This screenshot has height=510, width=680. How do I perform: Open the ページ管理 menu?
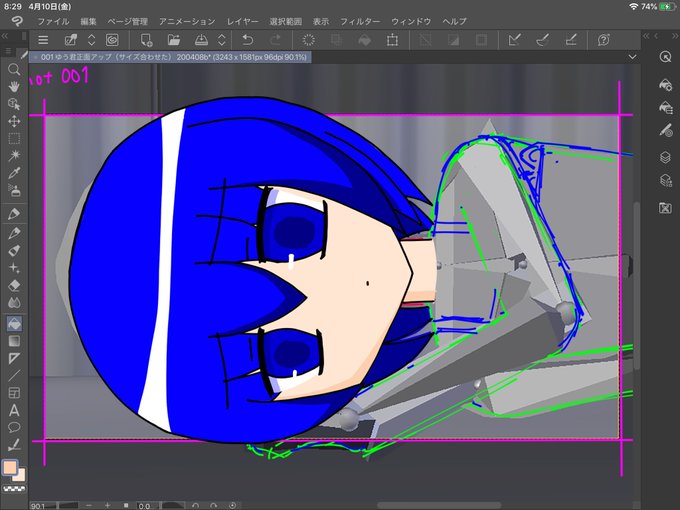[128, 21]
